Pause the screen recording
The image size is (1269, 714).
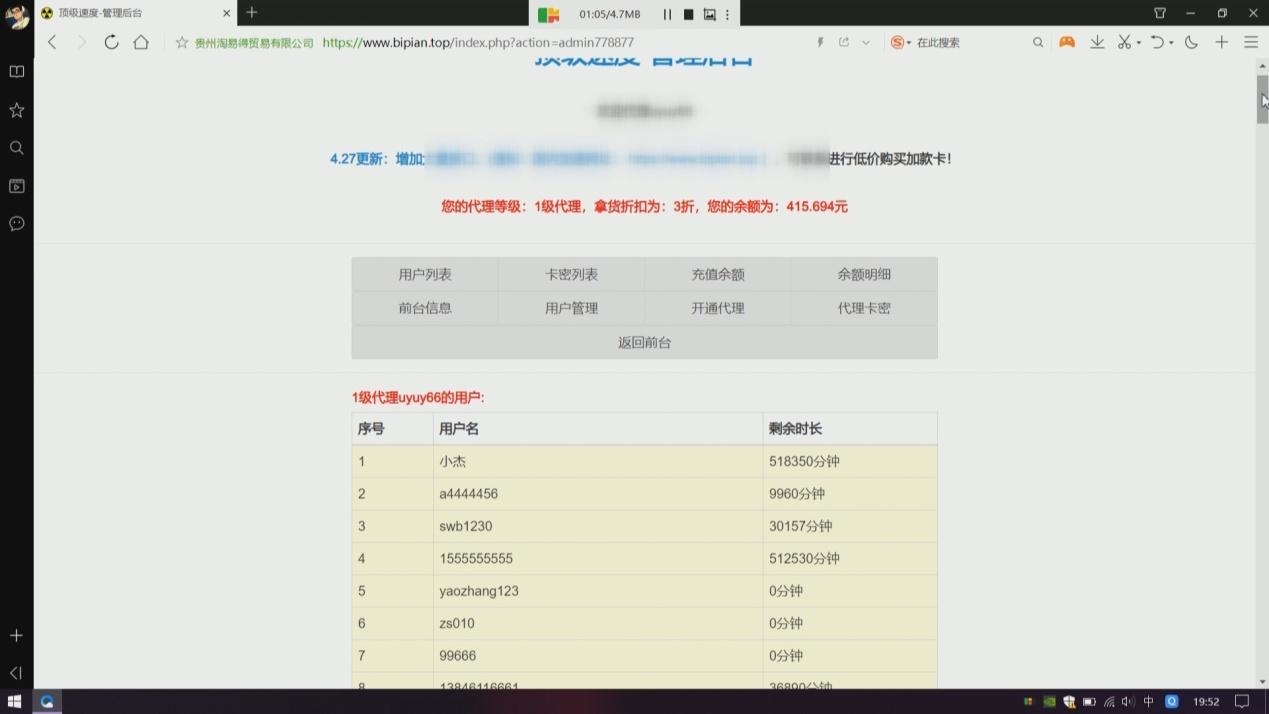pyautogui.click(x=667, y=14)
